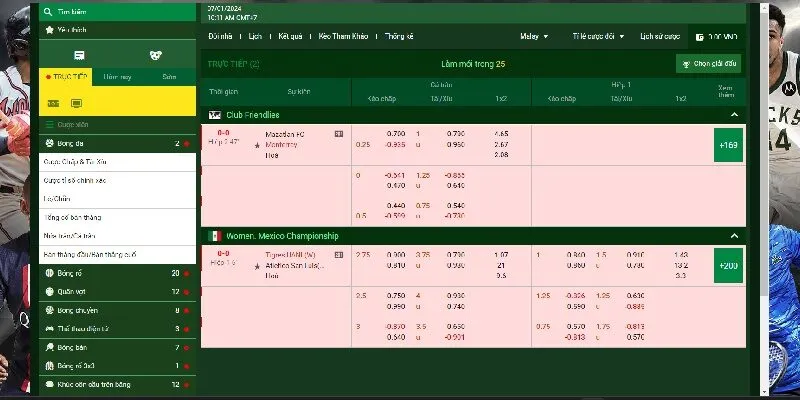Favorite the Mazatlan FC match star
The width and height of the screenshot is (800, 400).
(x=257, y=144)
